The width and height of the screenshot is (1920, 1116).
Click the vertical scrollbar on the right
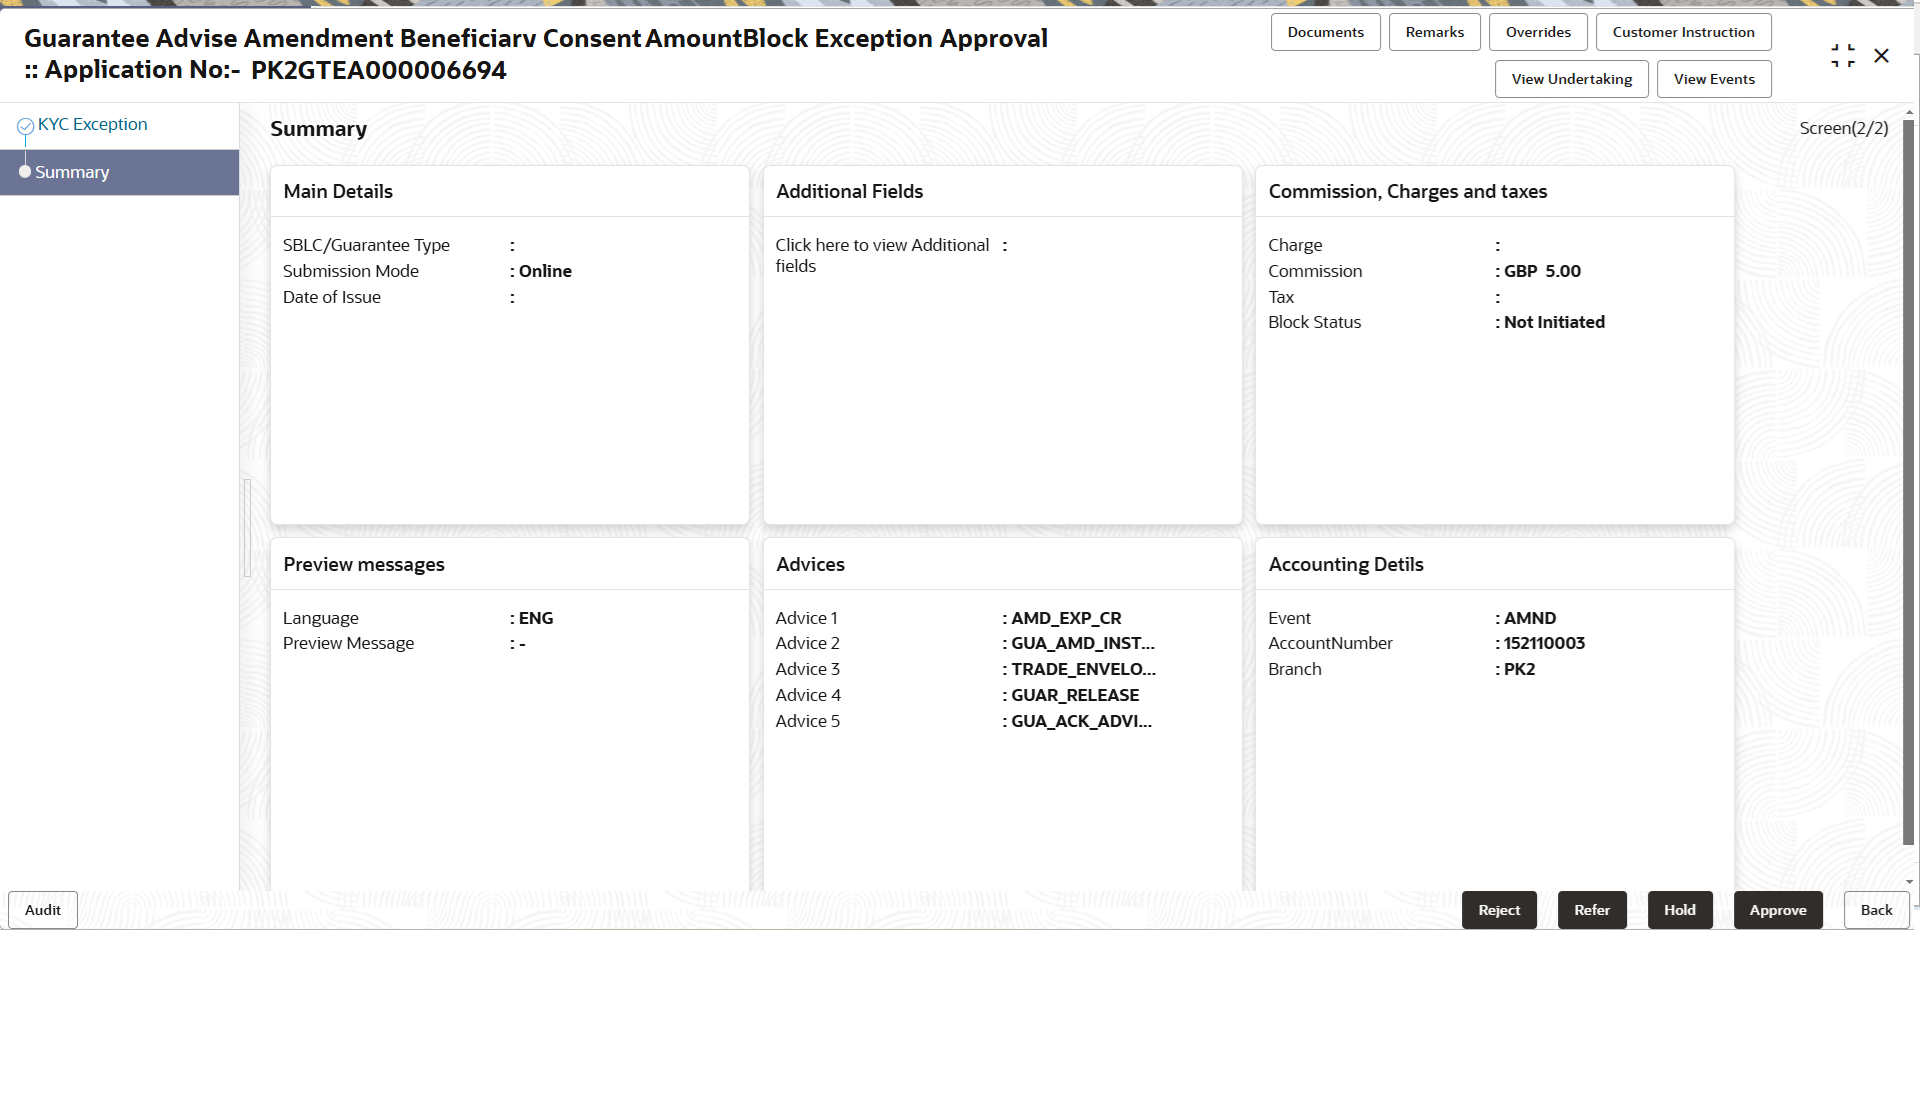tap(1908, 480)
